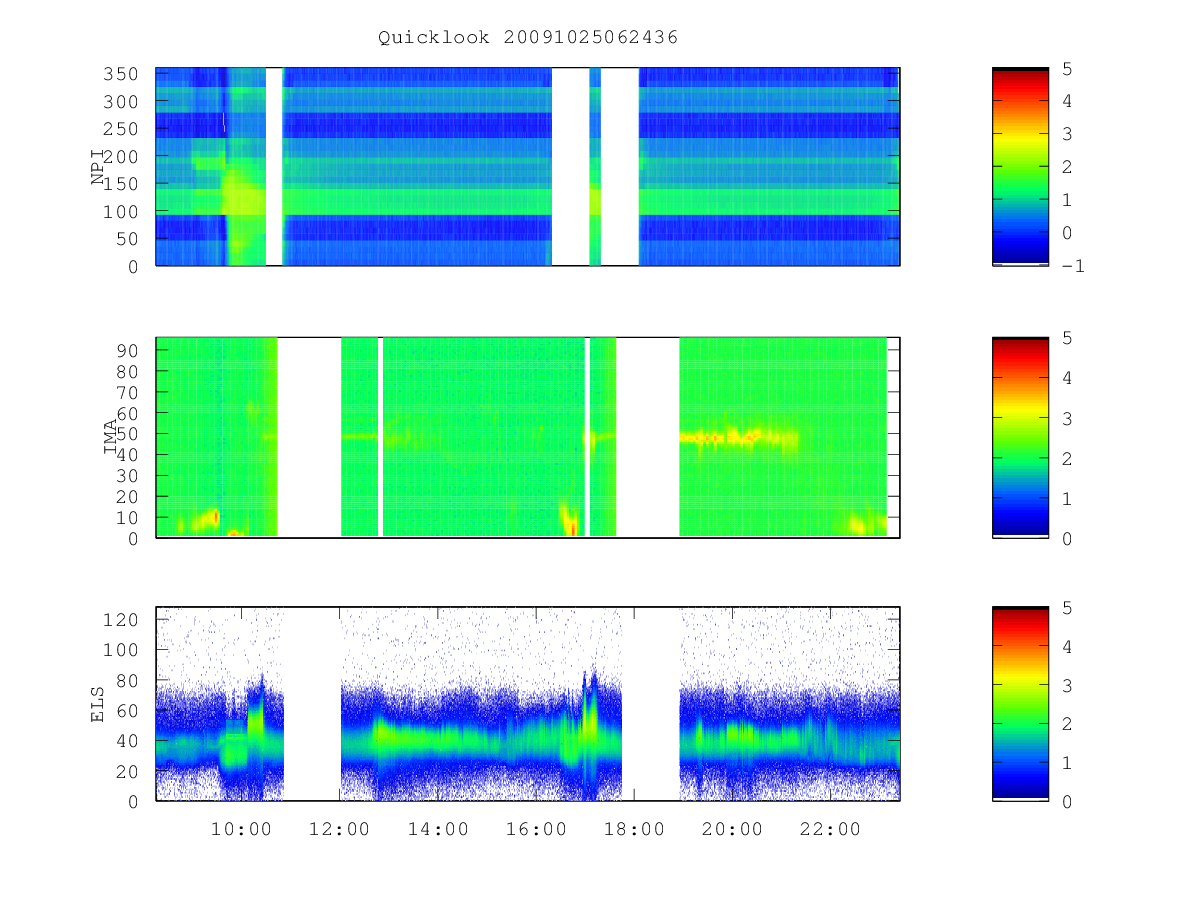Click the 14:00 time axis label
Viewport: 1200px width, 900px height.
438,829
